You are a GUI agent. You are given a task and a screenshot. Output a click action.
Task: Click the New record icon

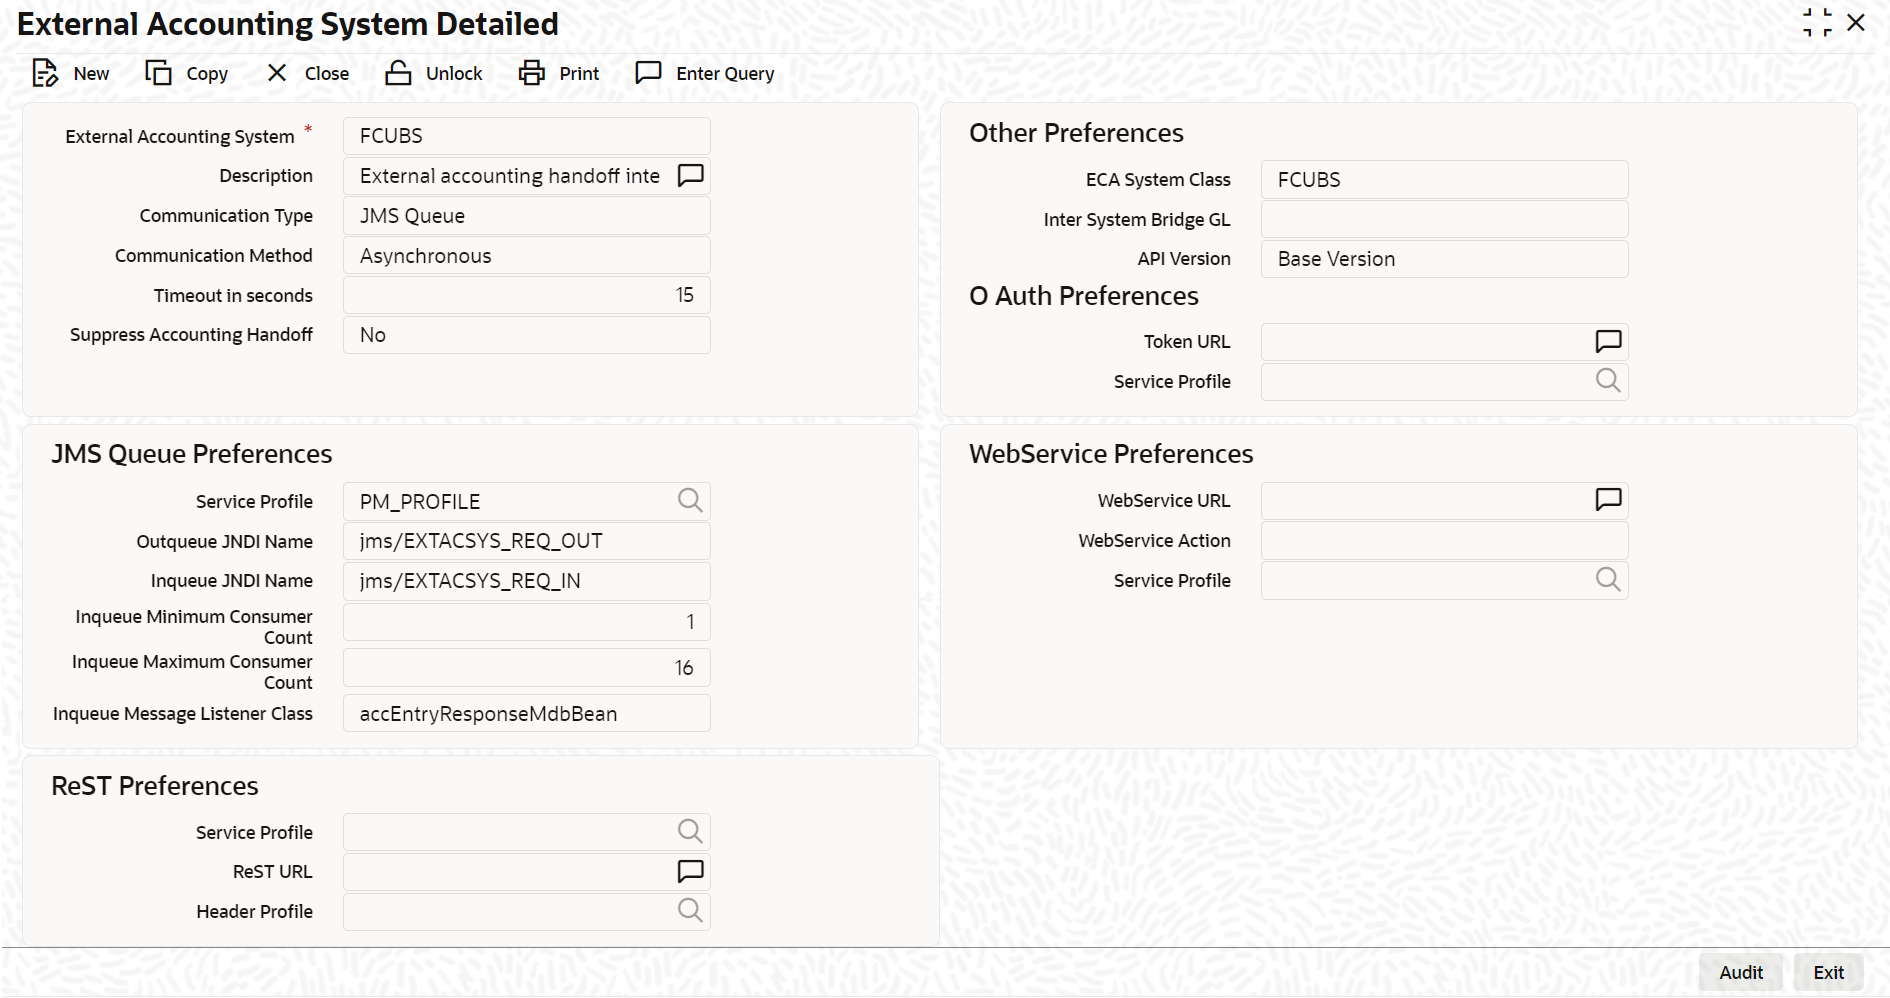point(45,73)
